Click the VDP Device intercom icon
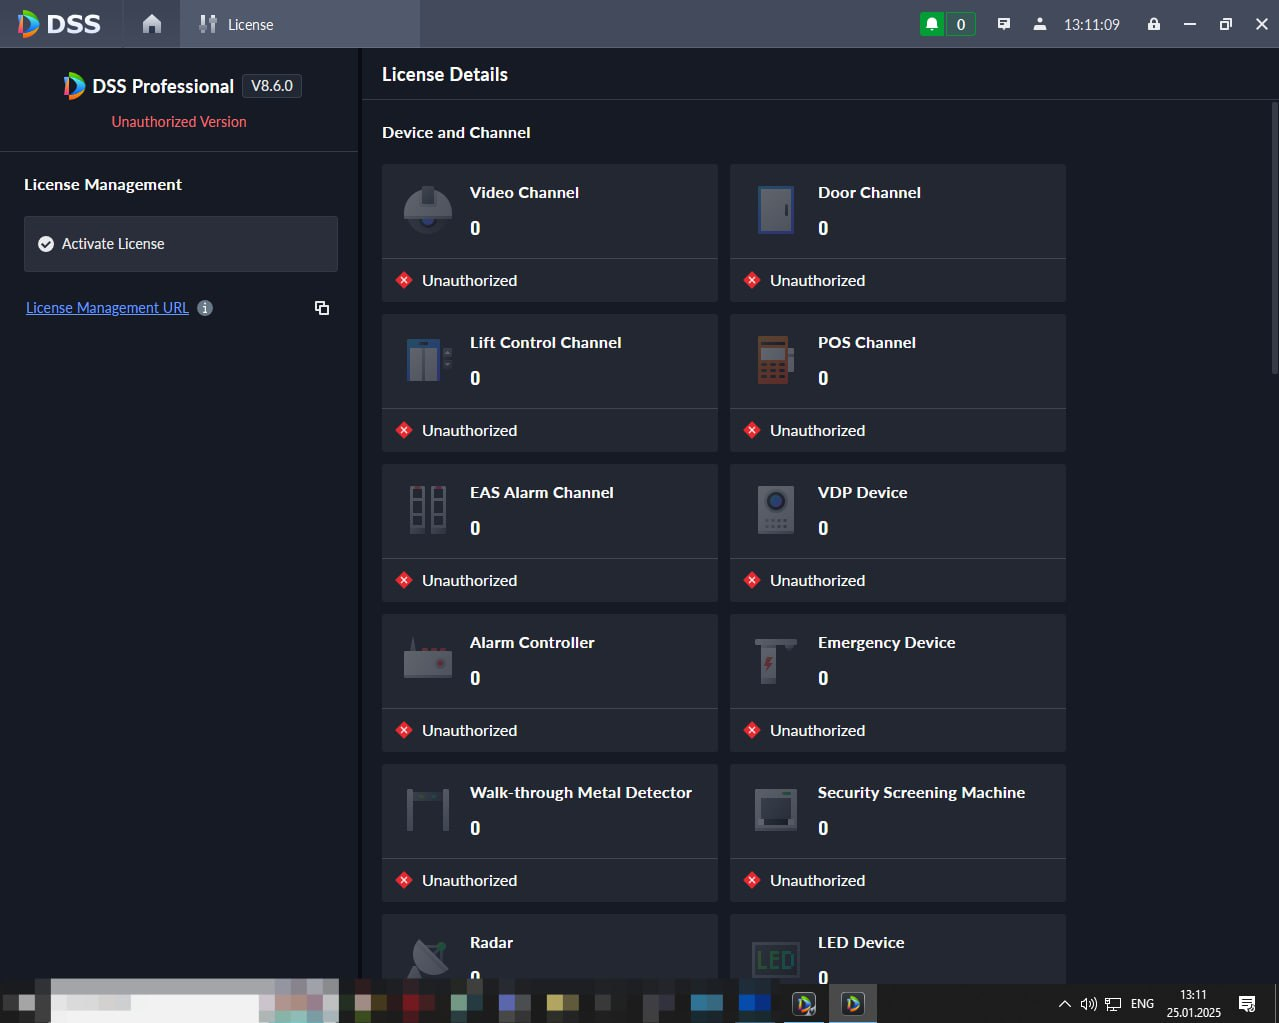The height and width of the screenshot is (1023, 1279). pyautogui.click(x=776, y=510)
